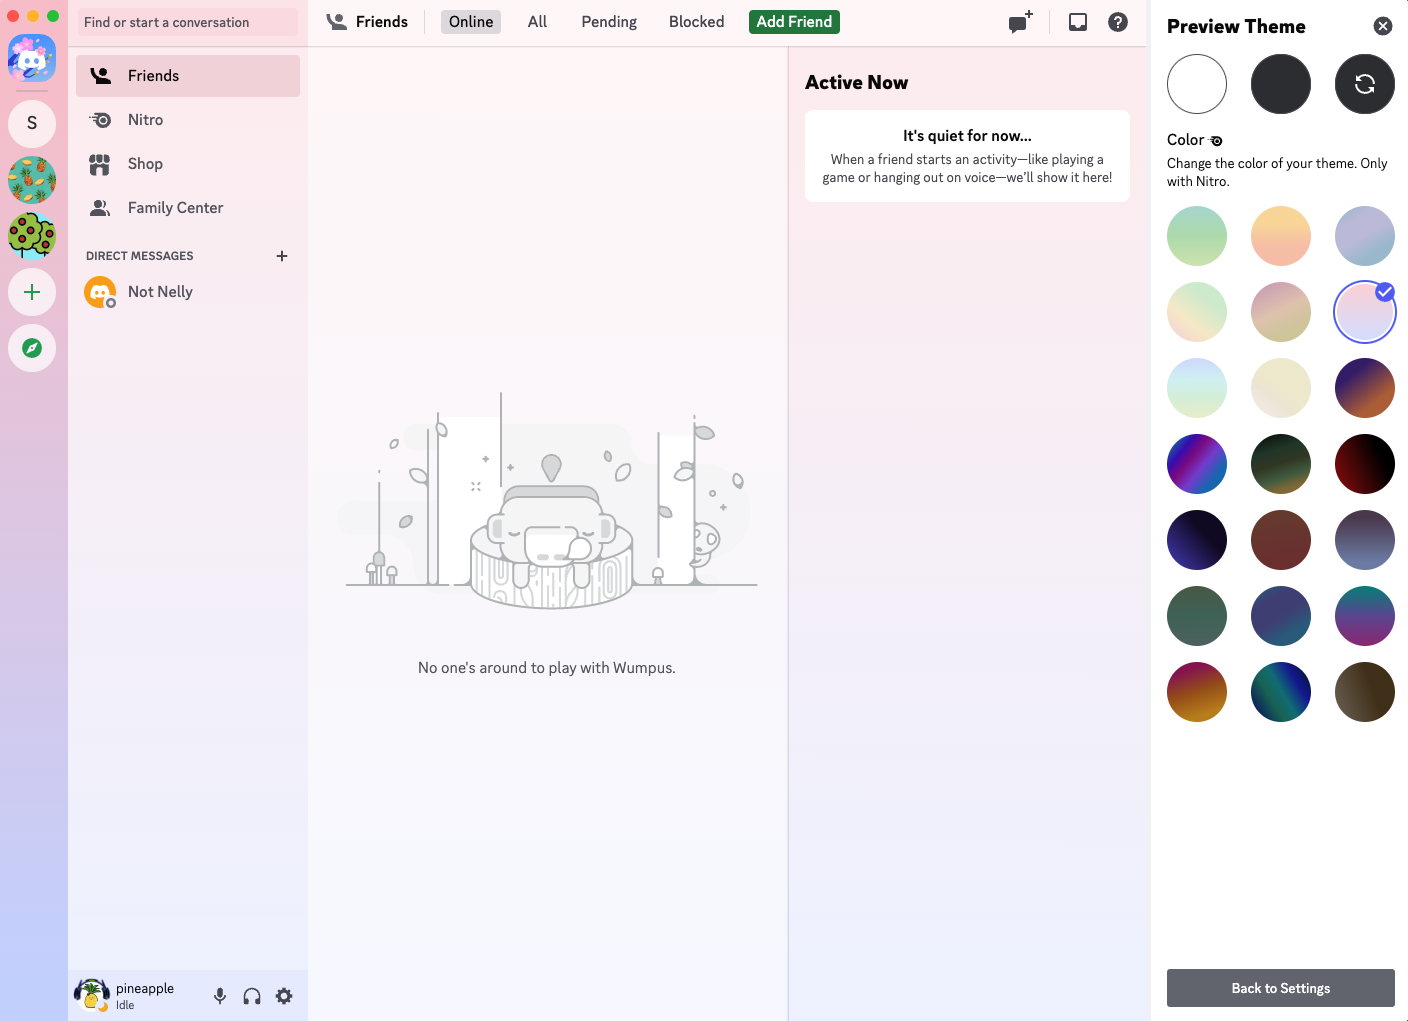Pick the dark green-brown swatch
Image resolution: width=1408 pixels, height=1021 pixels.
[x=1281, y=464]
